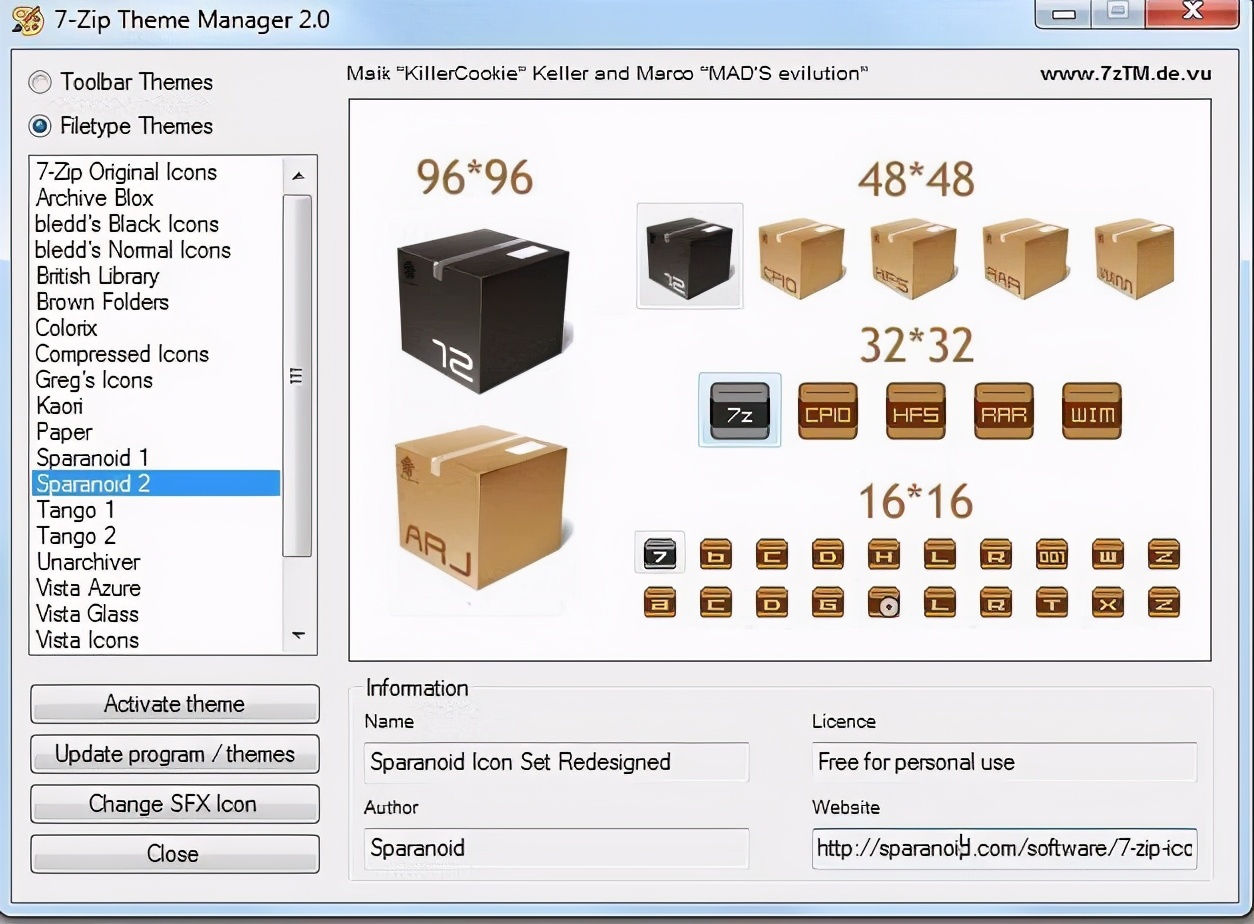Select the Brown Folders theme

156,302
